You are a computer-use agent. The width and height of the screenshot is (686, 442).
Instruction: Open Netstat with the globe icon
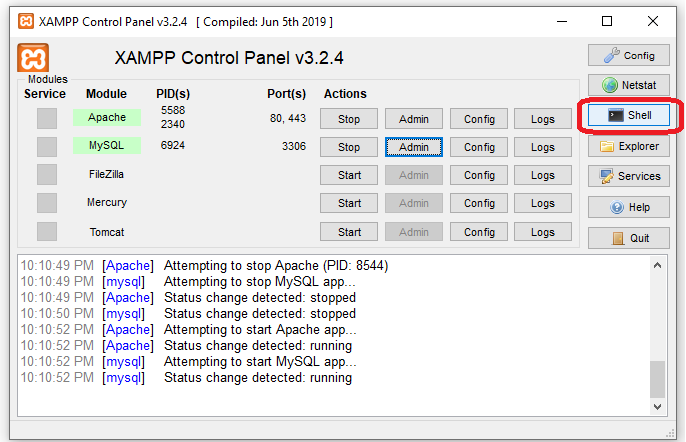click(x=629, y=85)
